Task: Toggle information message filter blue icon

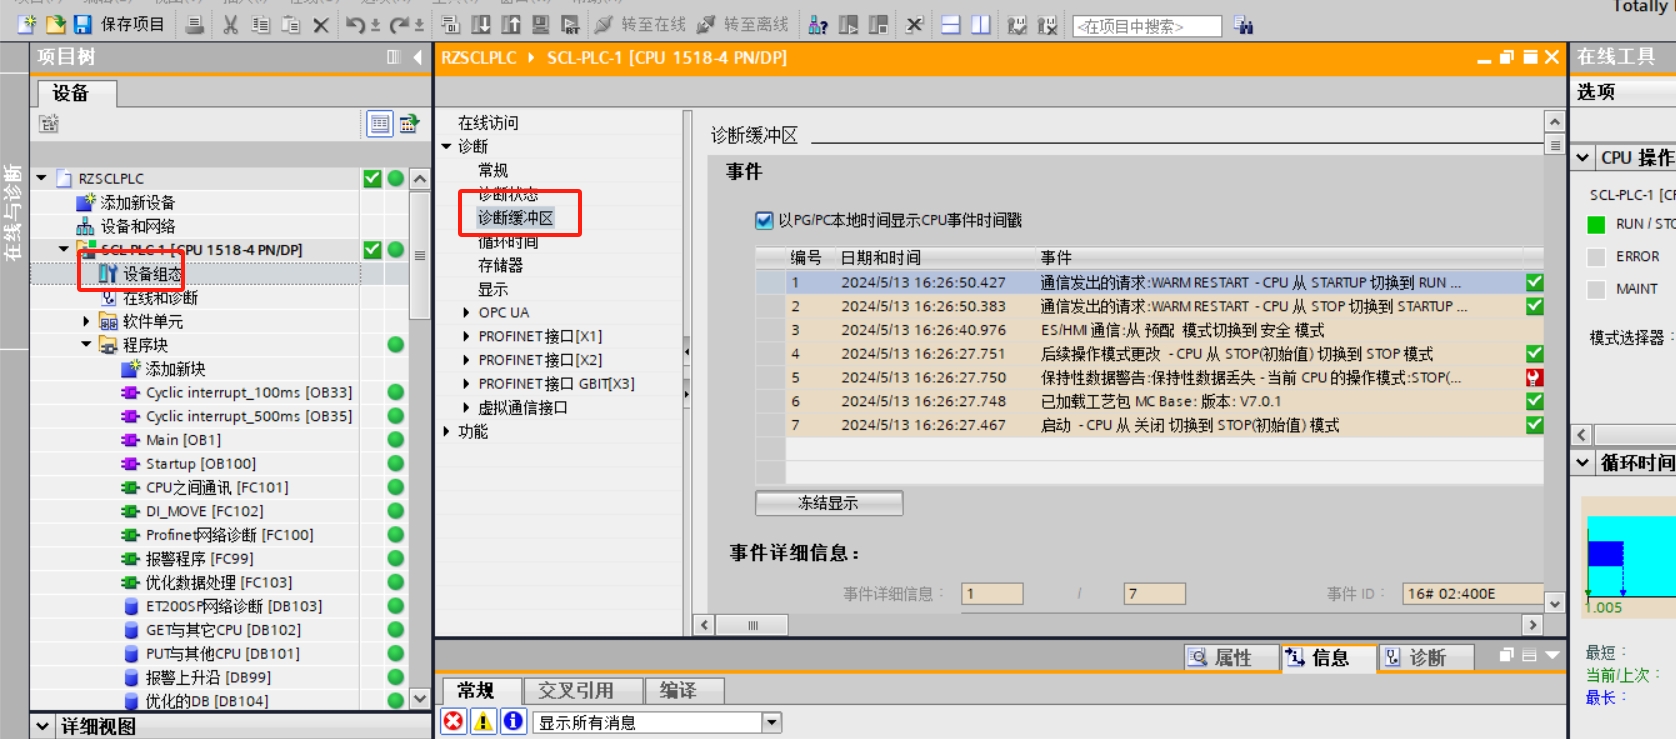Action: [513, 721]
